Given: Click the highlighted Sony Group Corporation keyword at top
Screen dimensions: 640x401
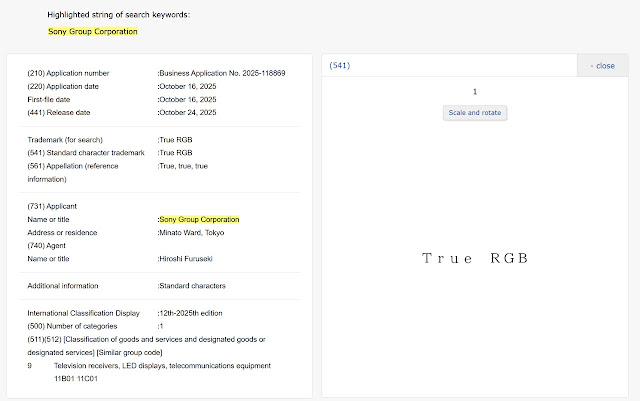Looking at the screenshot, I should coord(93,32).
